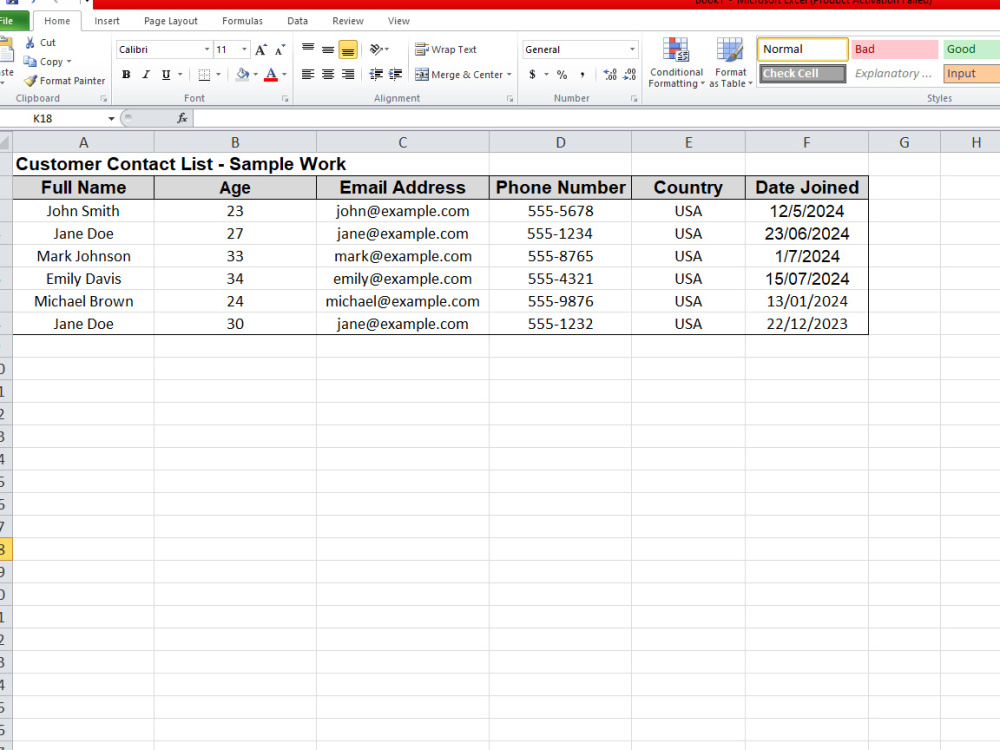
Task: Apply the Good cell style
Action: (971, 49)
